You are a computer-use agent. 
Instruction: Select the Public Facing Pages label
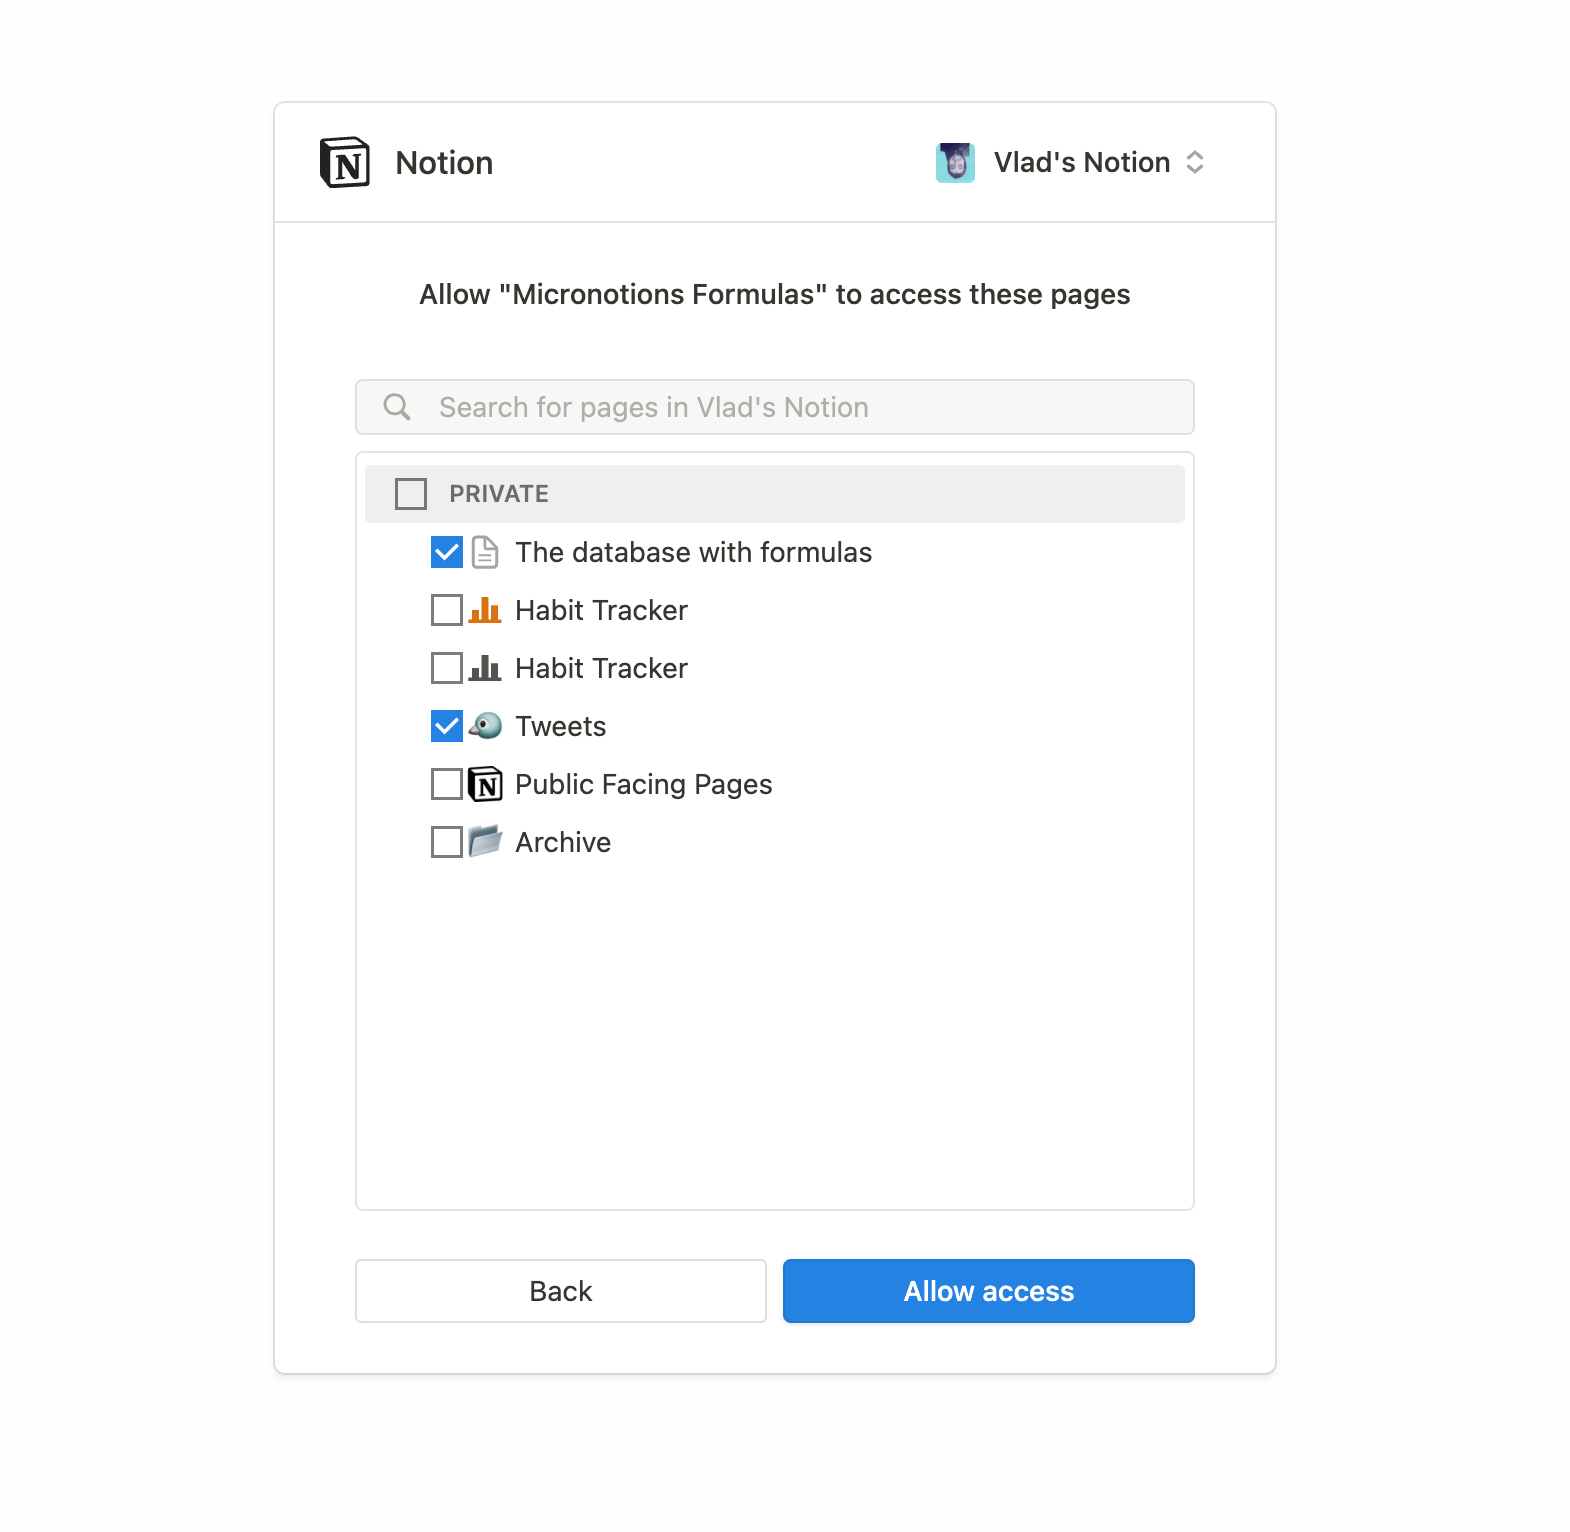pyautogui.click(x=643, y=784)
